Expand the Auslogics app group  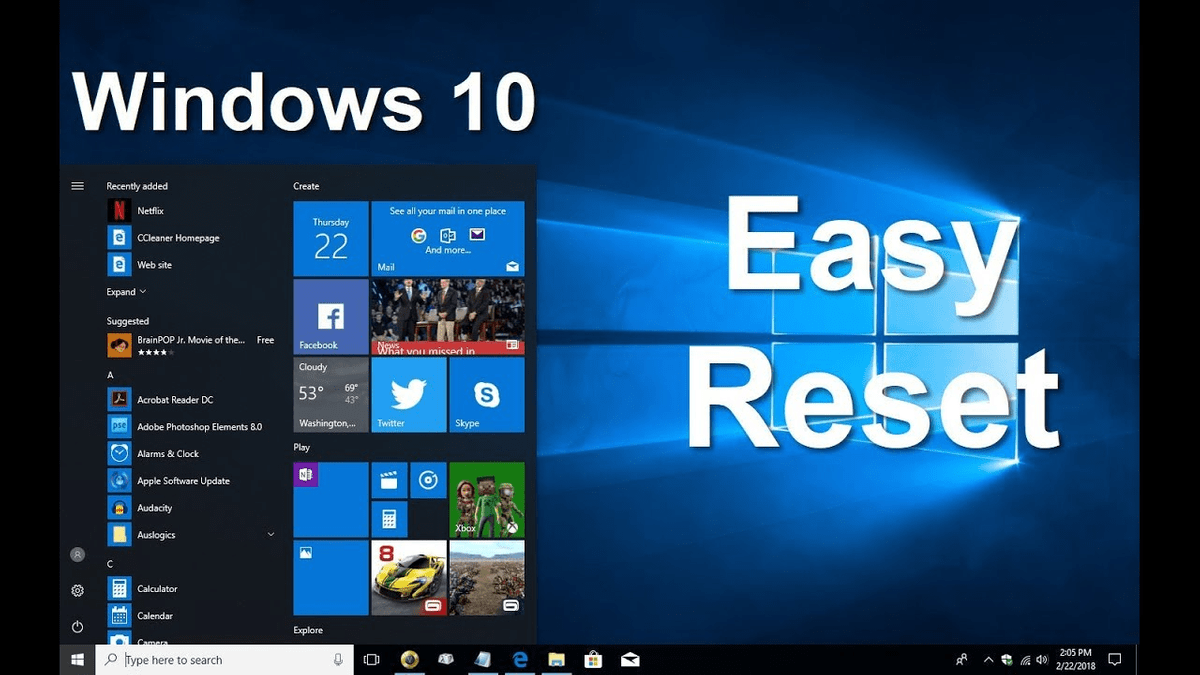[x=269, y=535]
